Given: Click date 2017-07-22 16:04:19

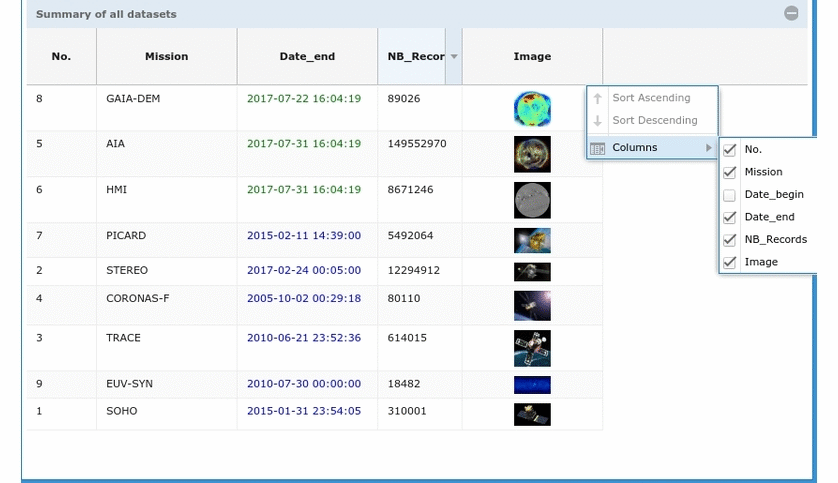Looking at the screenshot, I should coord(304,98).
